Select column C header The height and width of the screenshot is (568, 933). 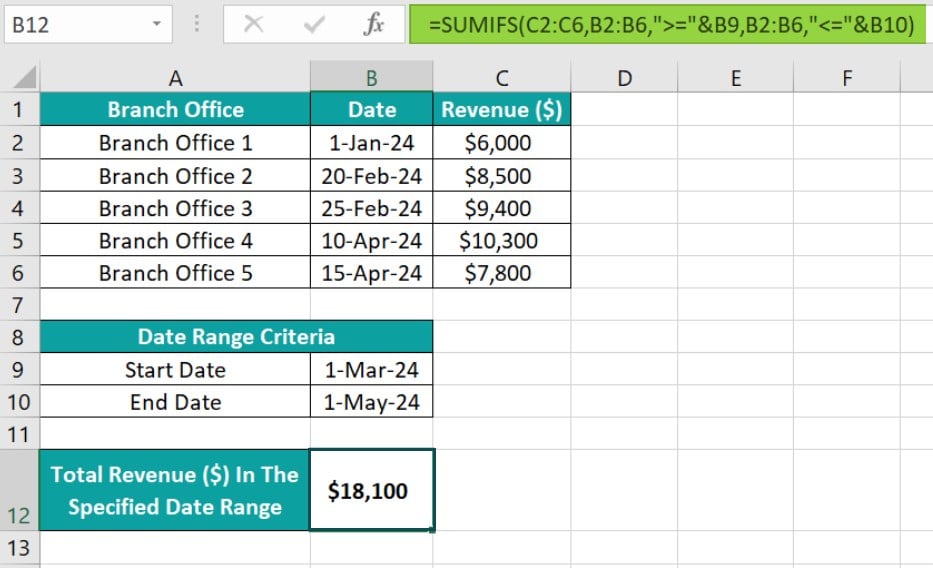502,78
